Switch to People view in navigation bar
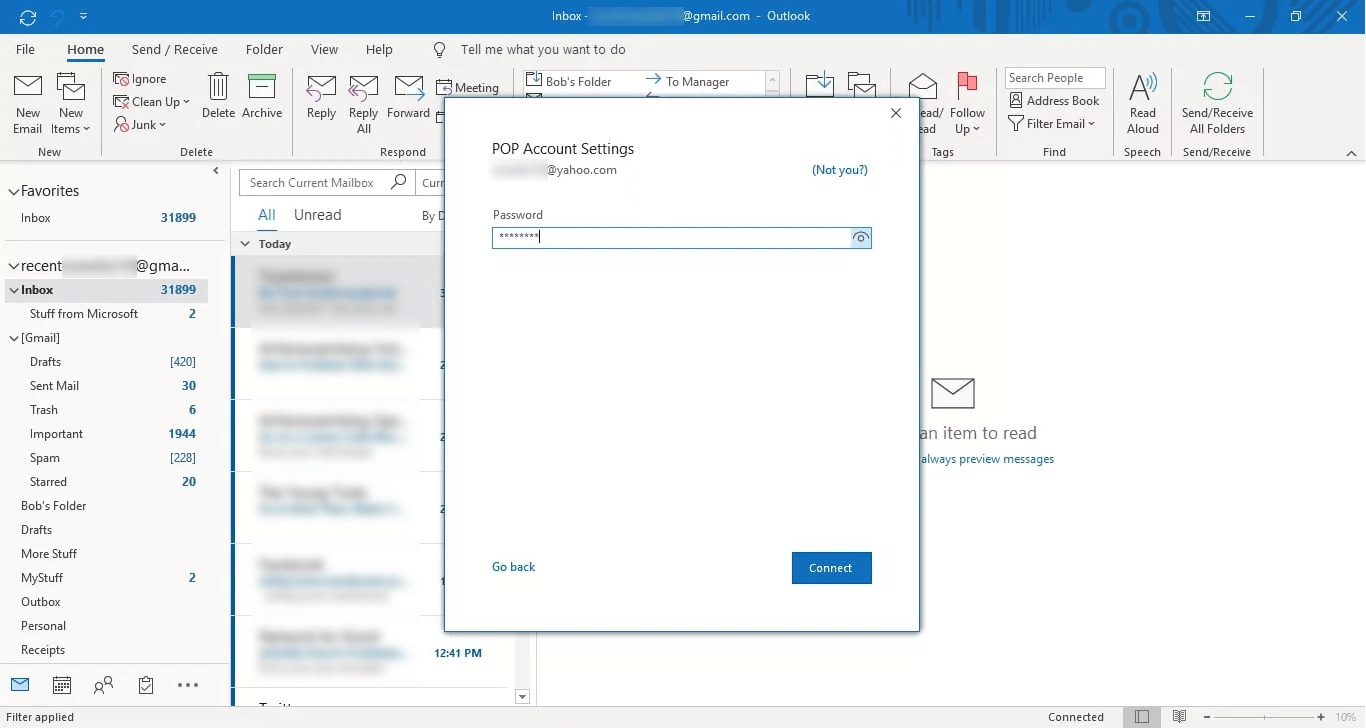The height and width of the screenshot is (728, 1366). click(103, 685)
